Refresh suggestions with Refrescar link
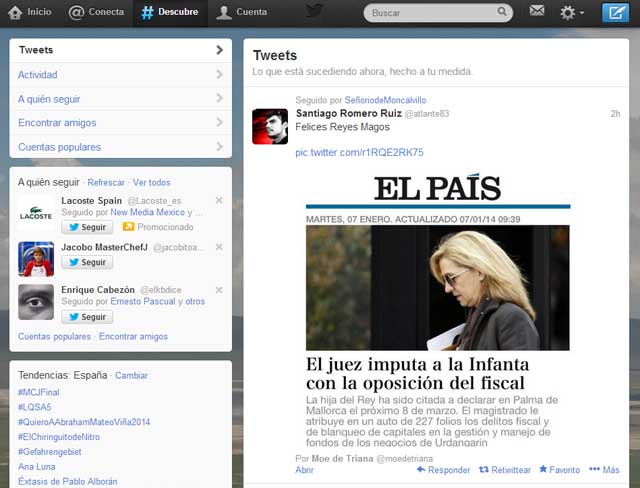This screenshot has height=488, width=640. click(106, 182)
